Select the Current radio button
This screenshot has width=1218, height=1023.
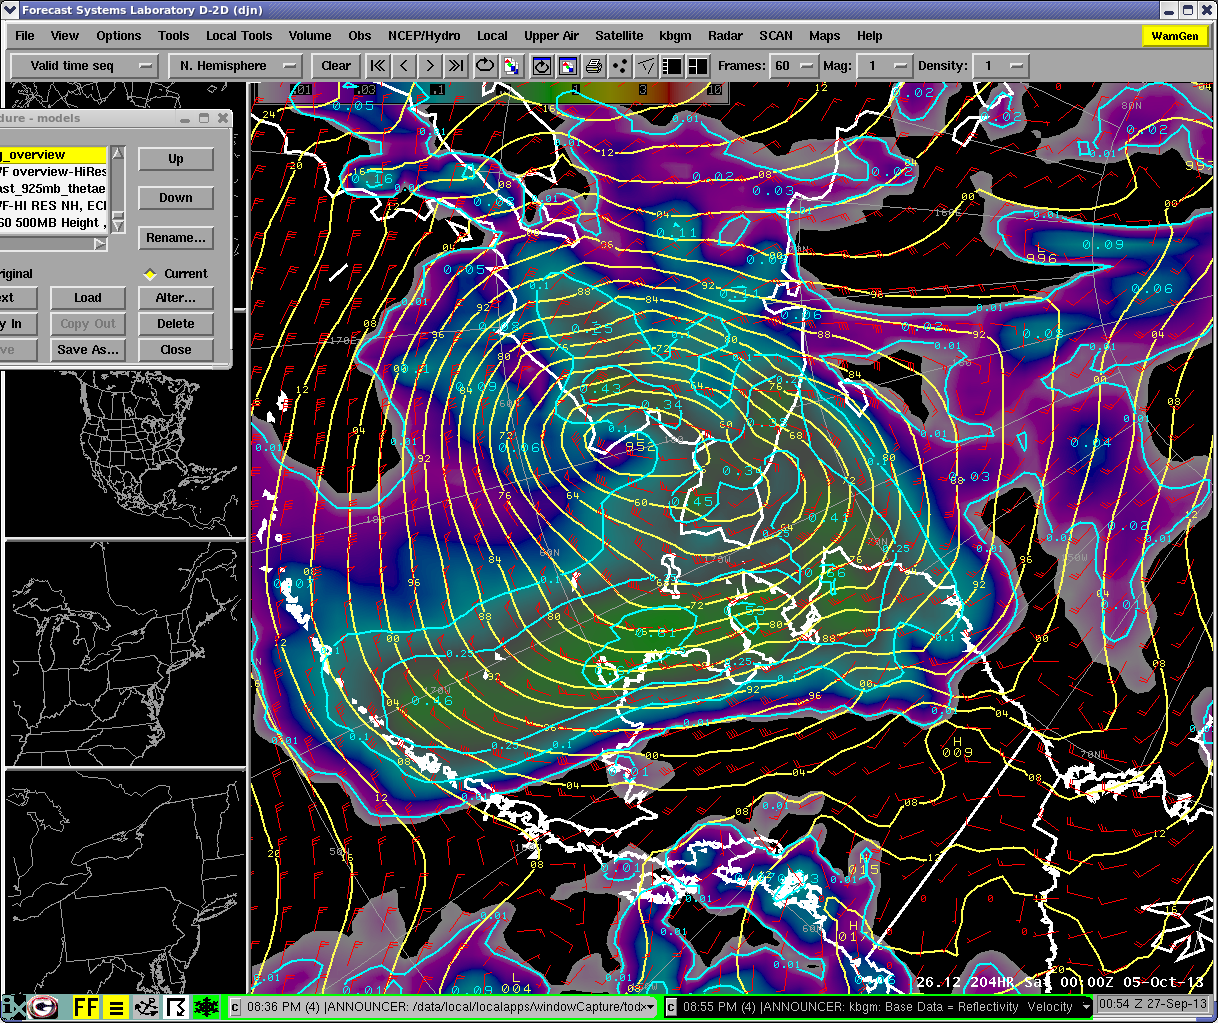(x=150, y=274)
